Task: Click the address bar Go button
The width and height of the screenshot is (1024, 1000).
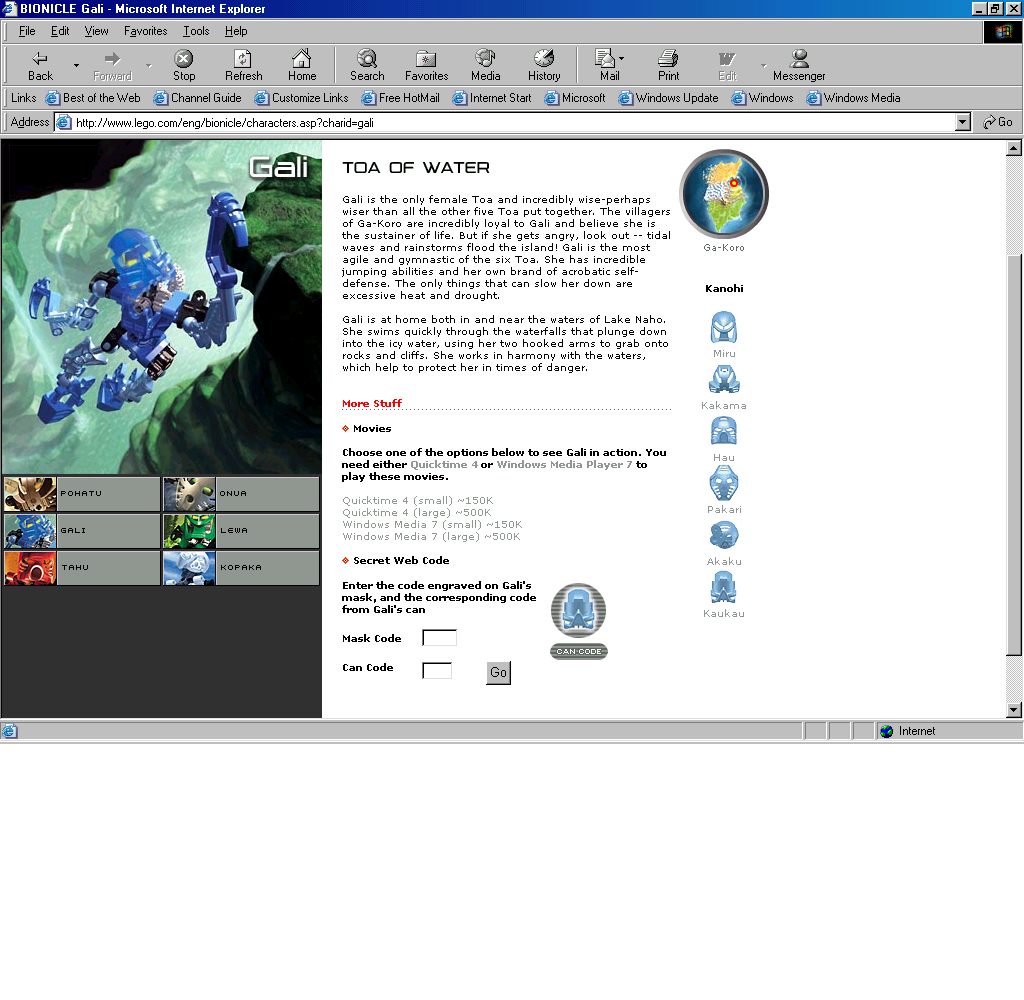Action: click(x=998, y=122)
